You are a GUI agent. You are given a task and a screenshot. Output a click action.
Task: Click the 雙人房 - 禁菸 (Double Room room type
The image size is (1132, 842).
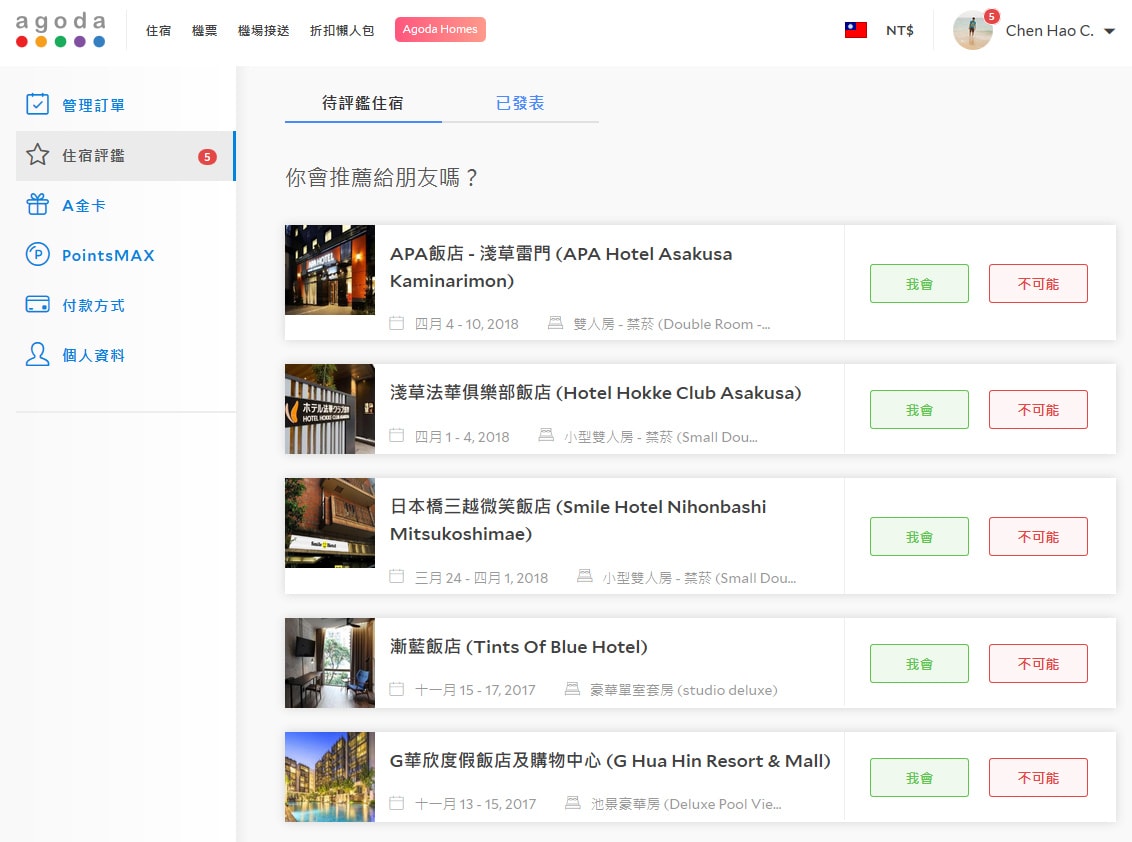click(x=671, y=324)
